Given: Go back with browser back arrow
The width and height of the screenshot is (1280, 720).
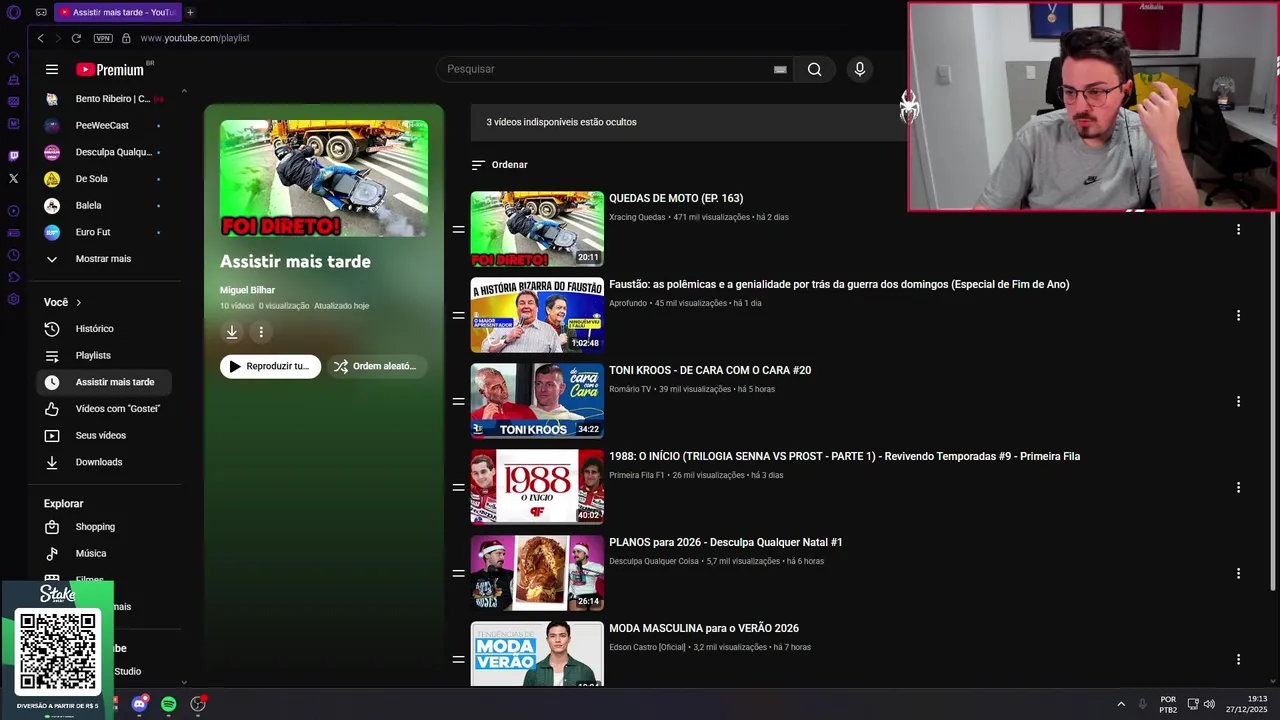Looking at the screenshot, I should click(40, 38).
